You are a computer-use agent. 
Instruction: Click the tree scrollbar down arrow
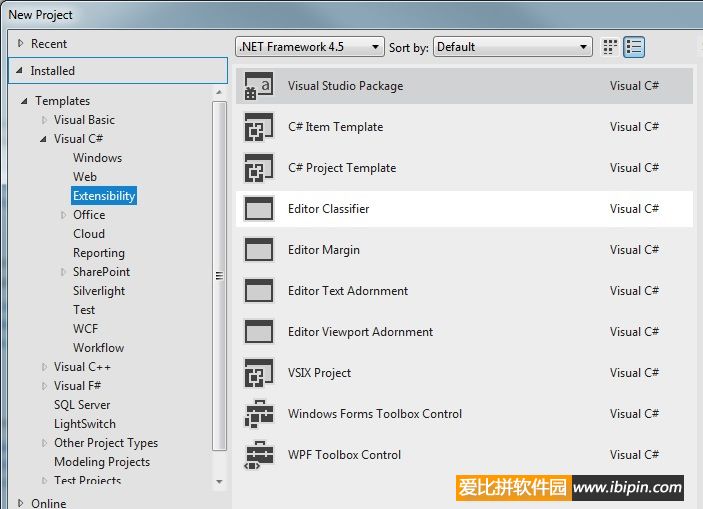[219, 482]
